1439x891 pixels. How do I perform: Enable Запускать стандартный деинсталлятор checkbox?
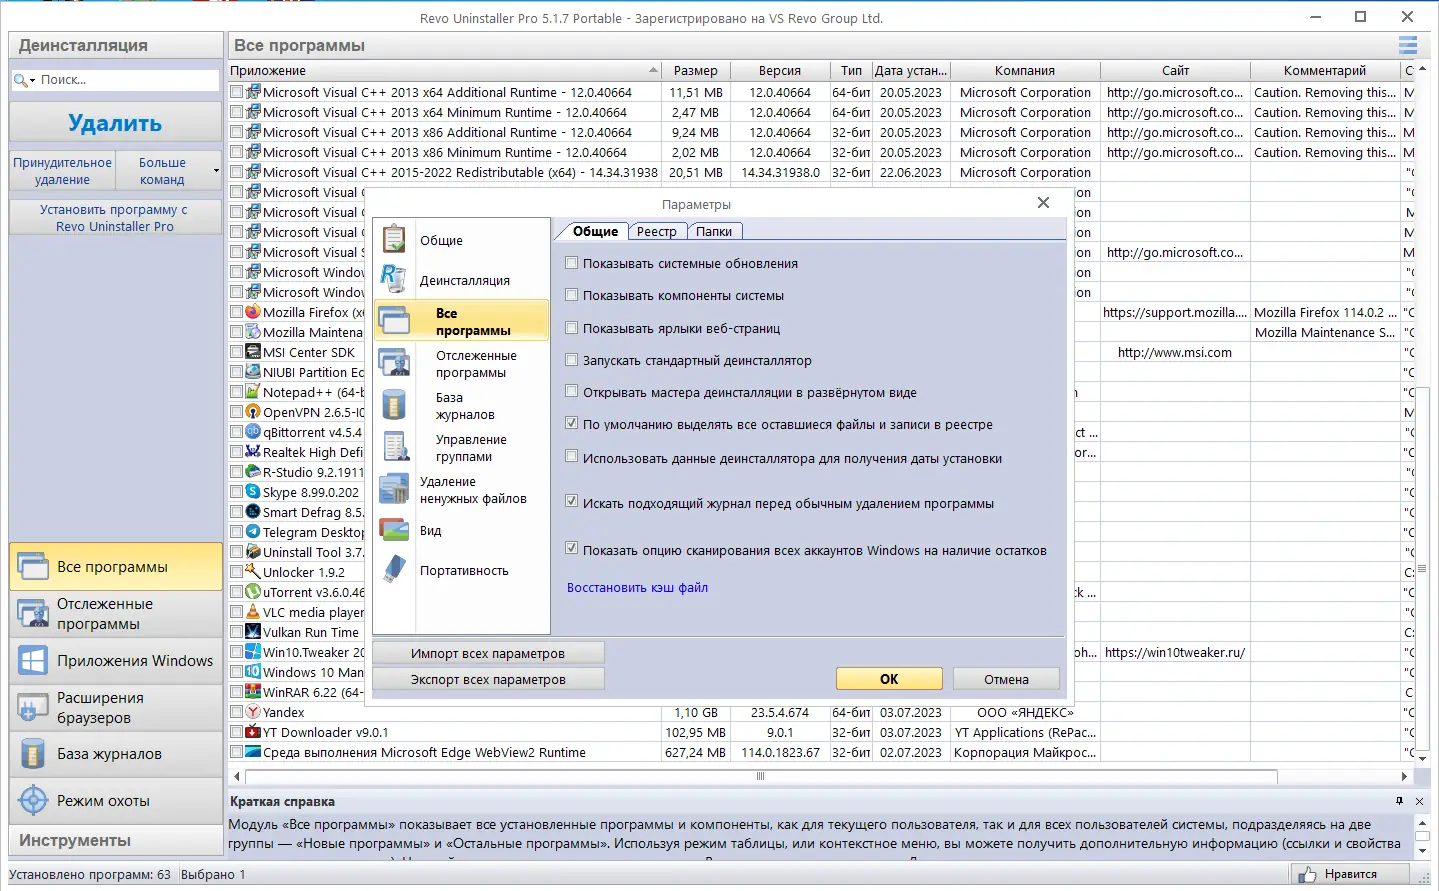572,360
